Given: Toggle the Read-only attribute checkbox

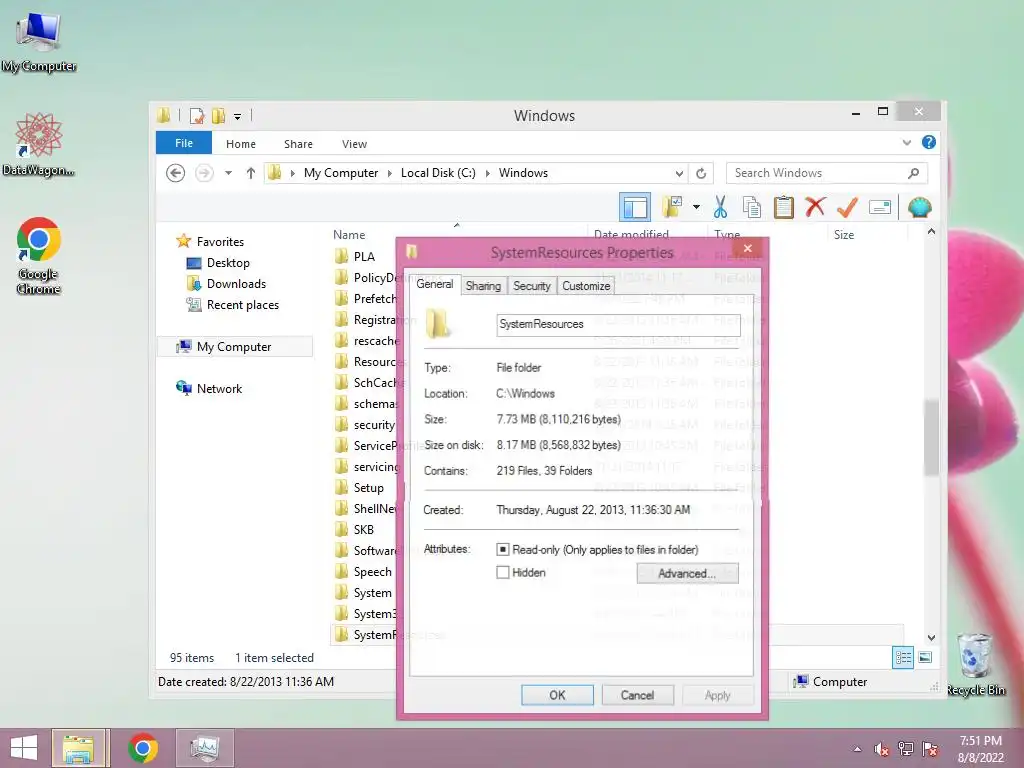Looking at the screenshot, I should click(503, 550).
